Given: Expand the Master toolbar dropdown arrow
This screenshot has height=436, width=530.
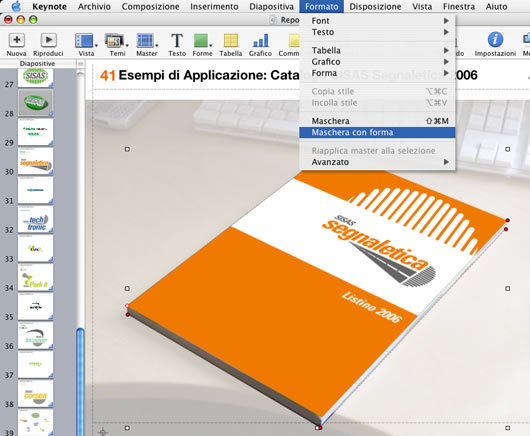Looking at the screenshot, I should pyautogui.click(x=157, y=45).
